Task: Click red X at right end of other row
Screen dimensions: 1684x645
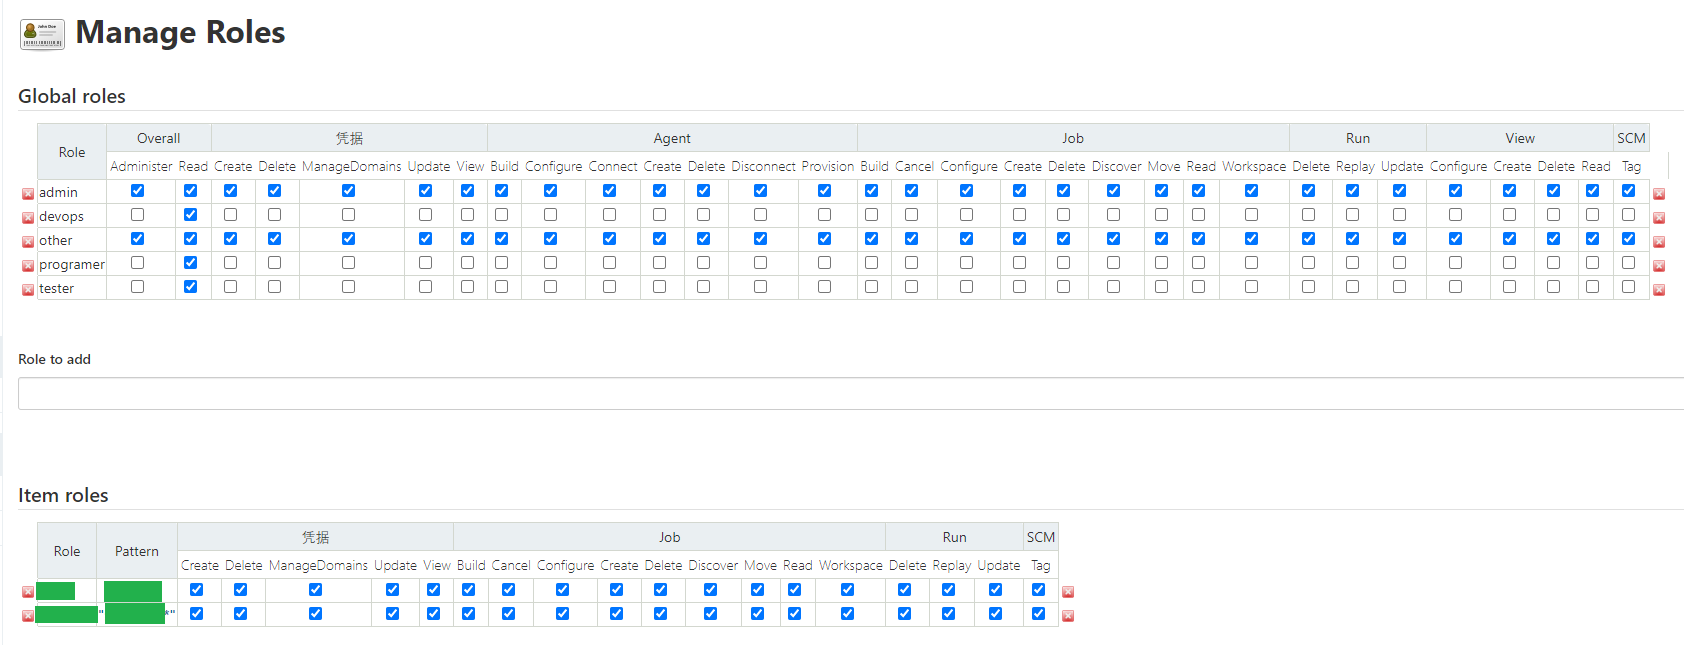Action: [1659, 242]
